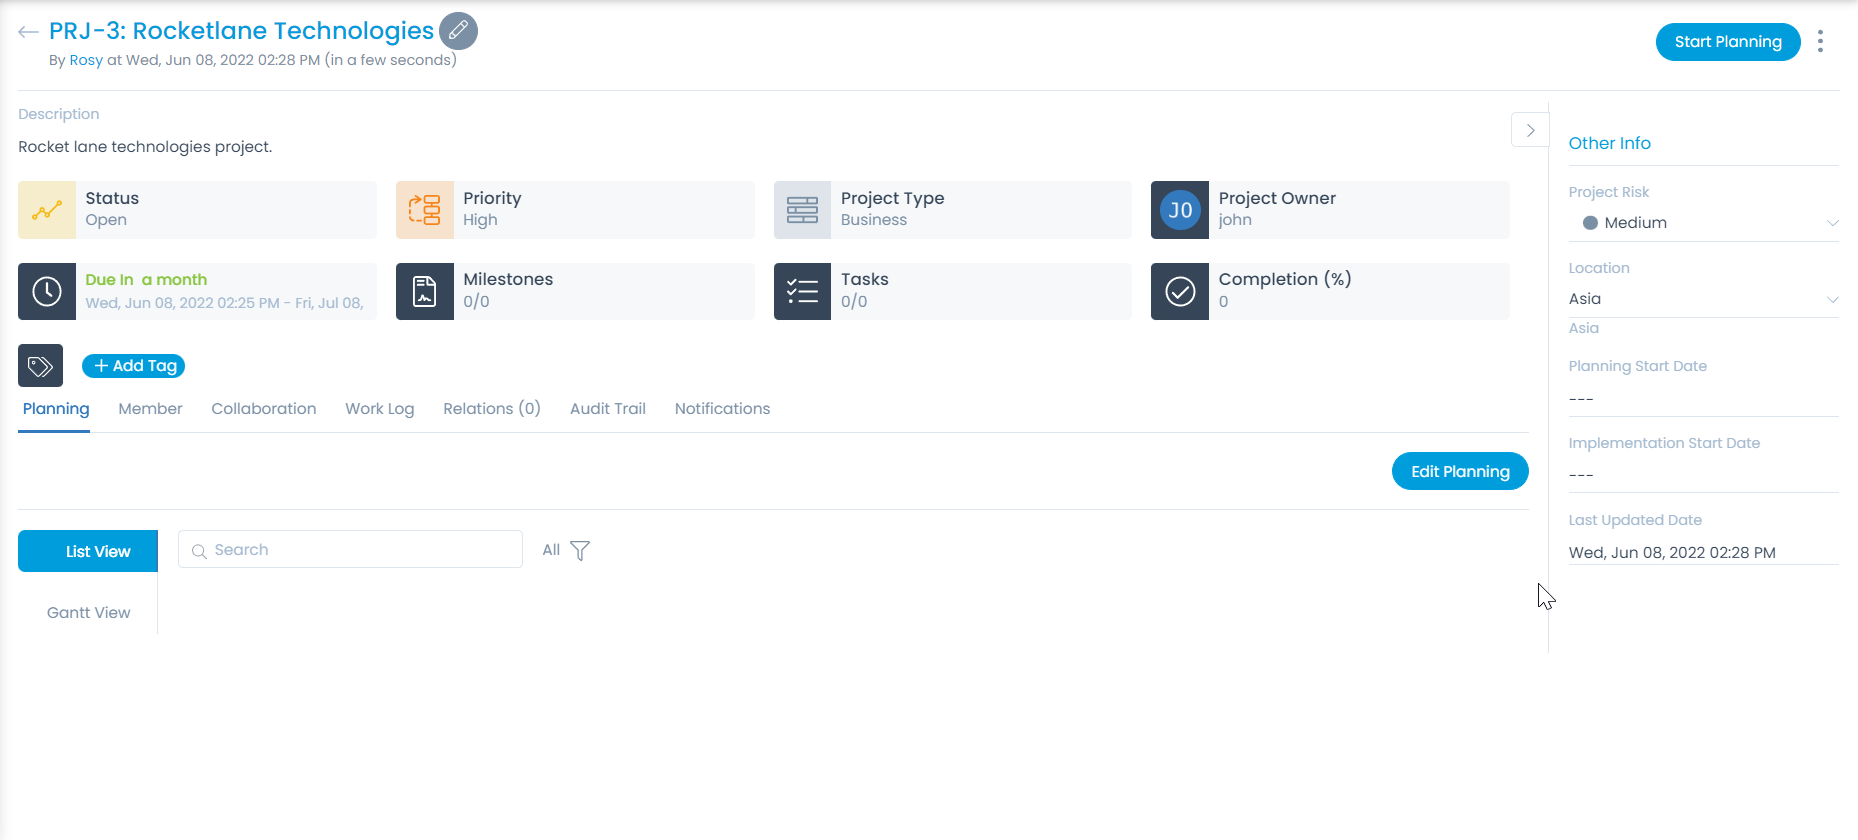The width and height of the screenshot is (1858, 840).
Task: Click the JO project owner avatar
Action: (1180, 210)
